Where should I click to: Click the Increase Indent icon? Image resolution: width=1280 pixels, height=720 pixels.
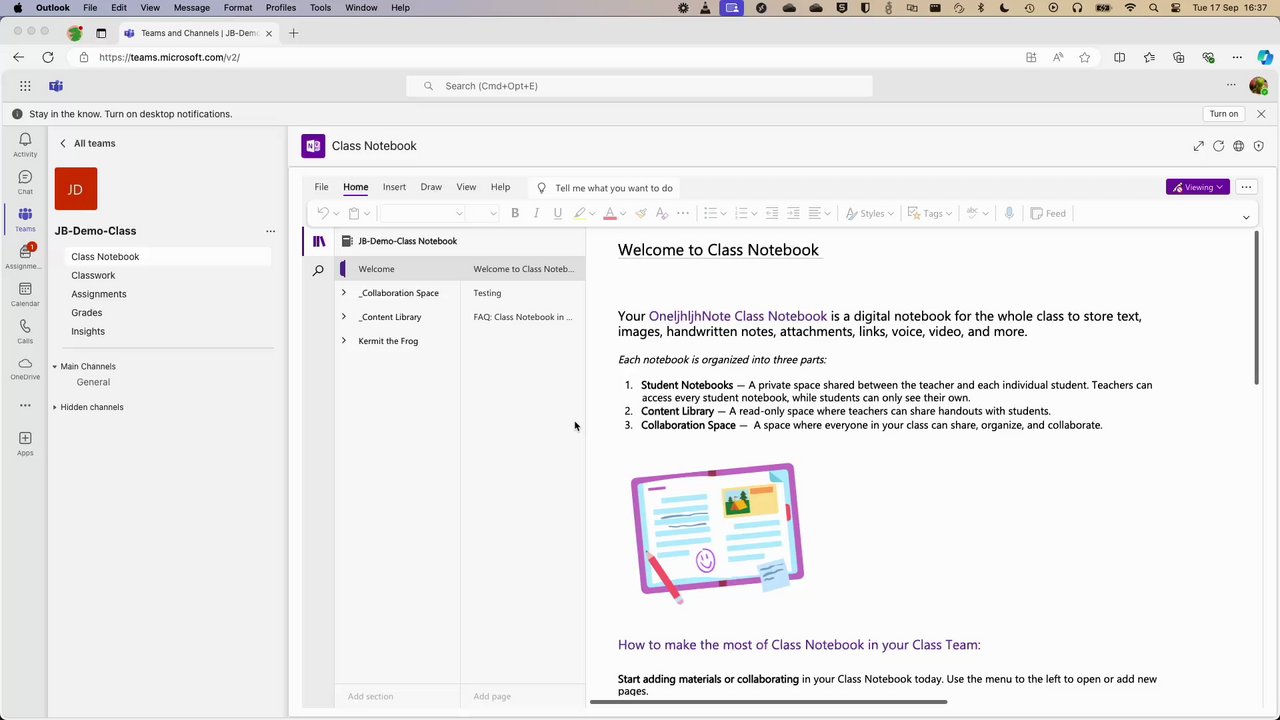point(793,213)
